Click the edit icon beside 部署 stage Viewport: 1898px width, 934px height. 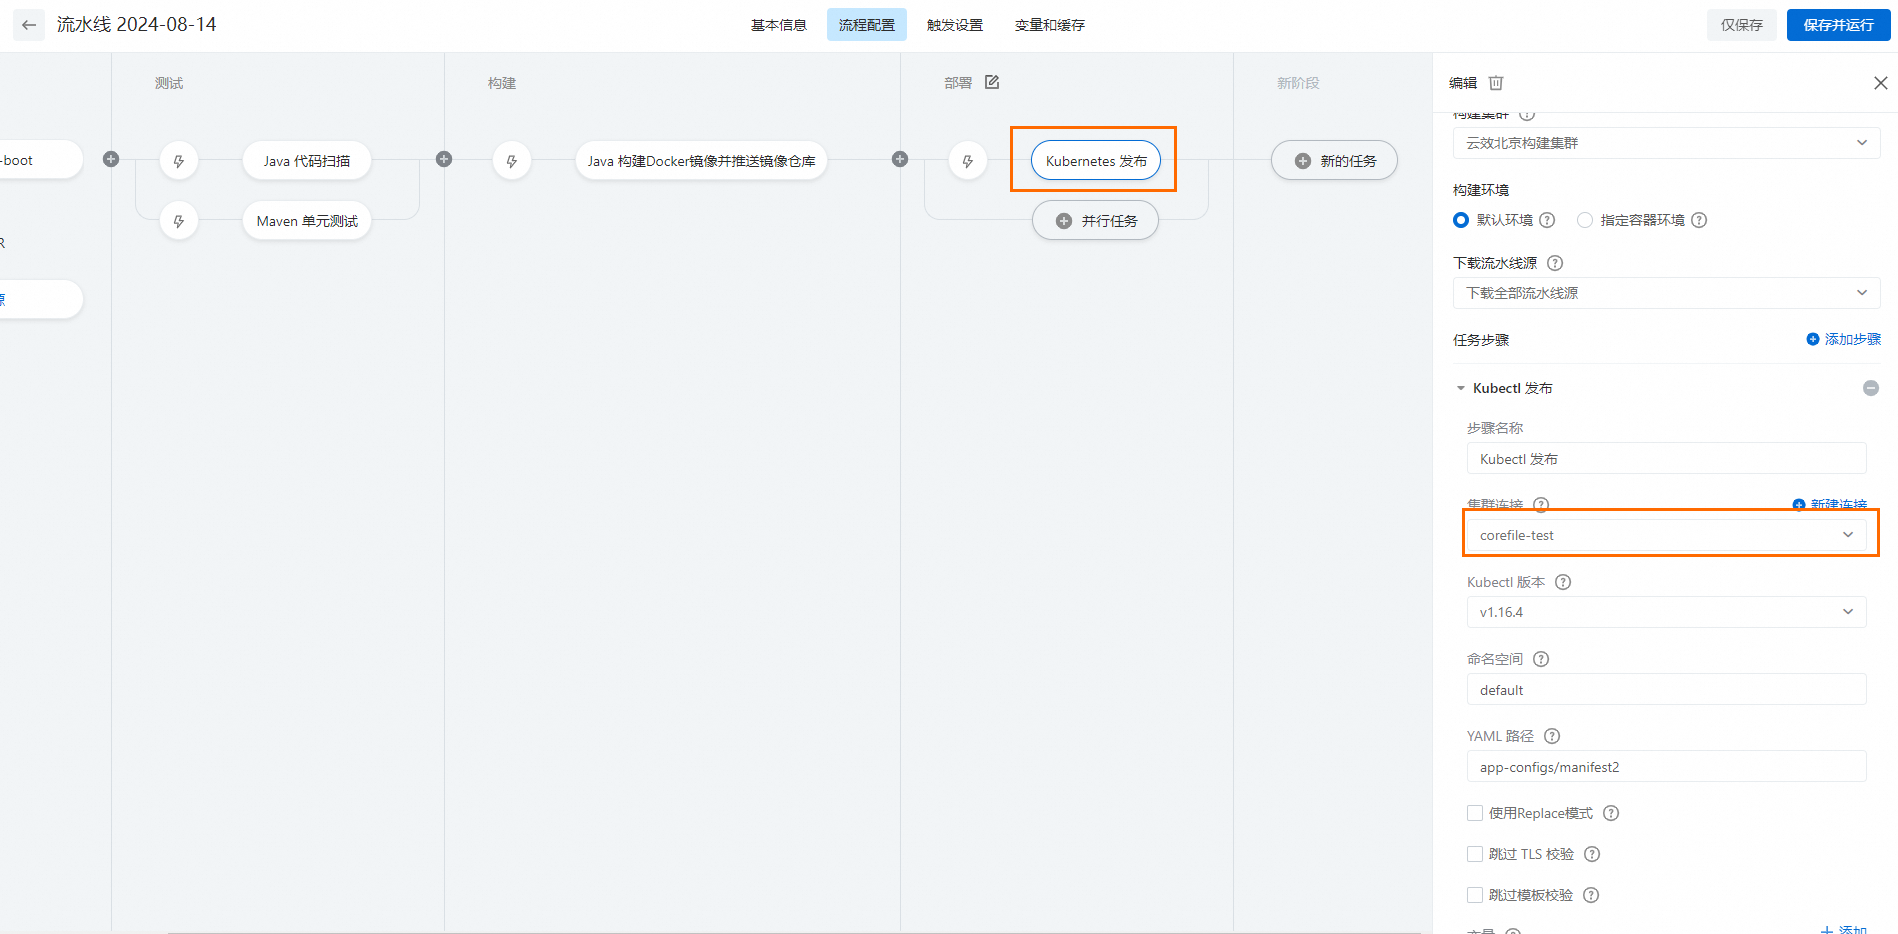click(x=992, y=82)
